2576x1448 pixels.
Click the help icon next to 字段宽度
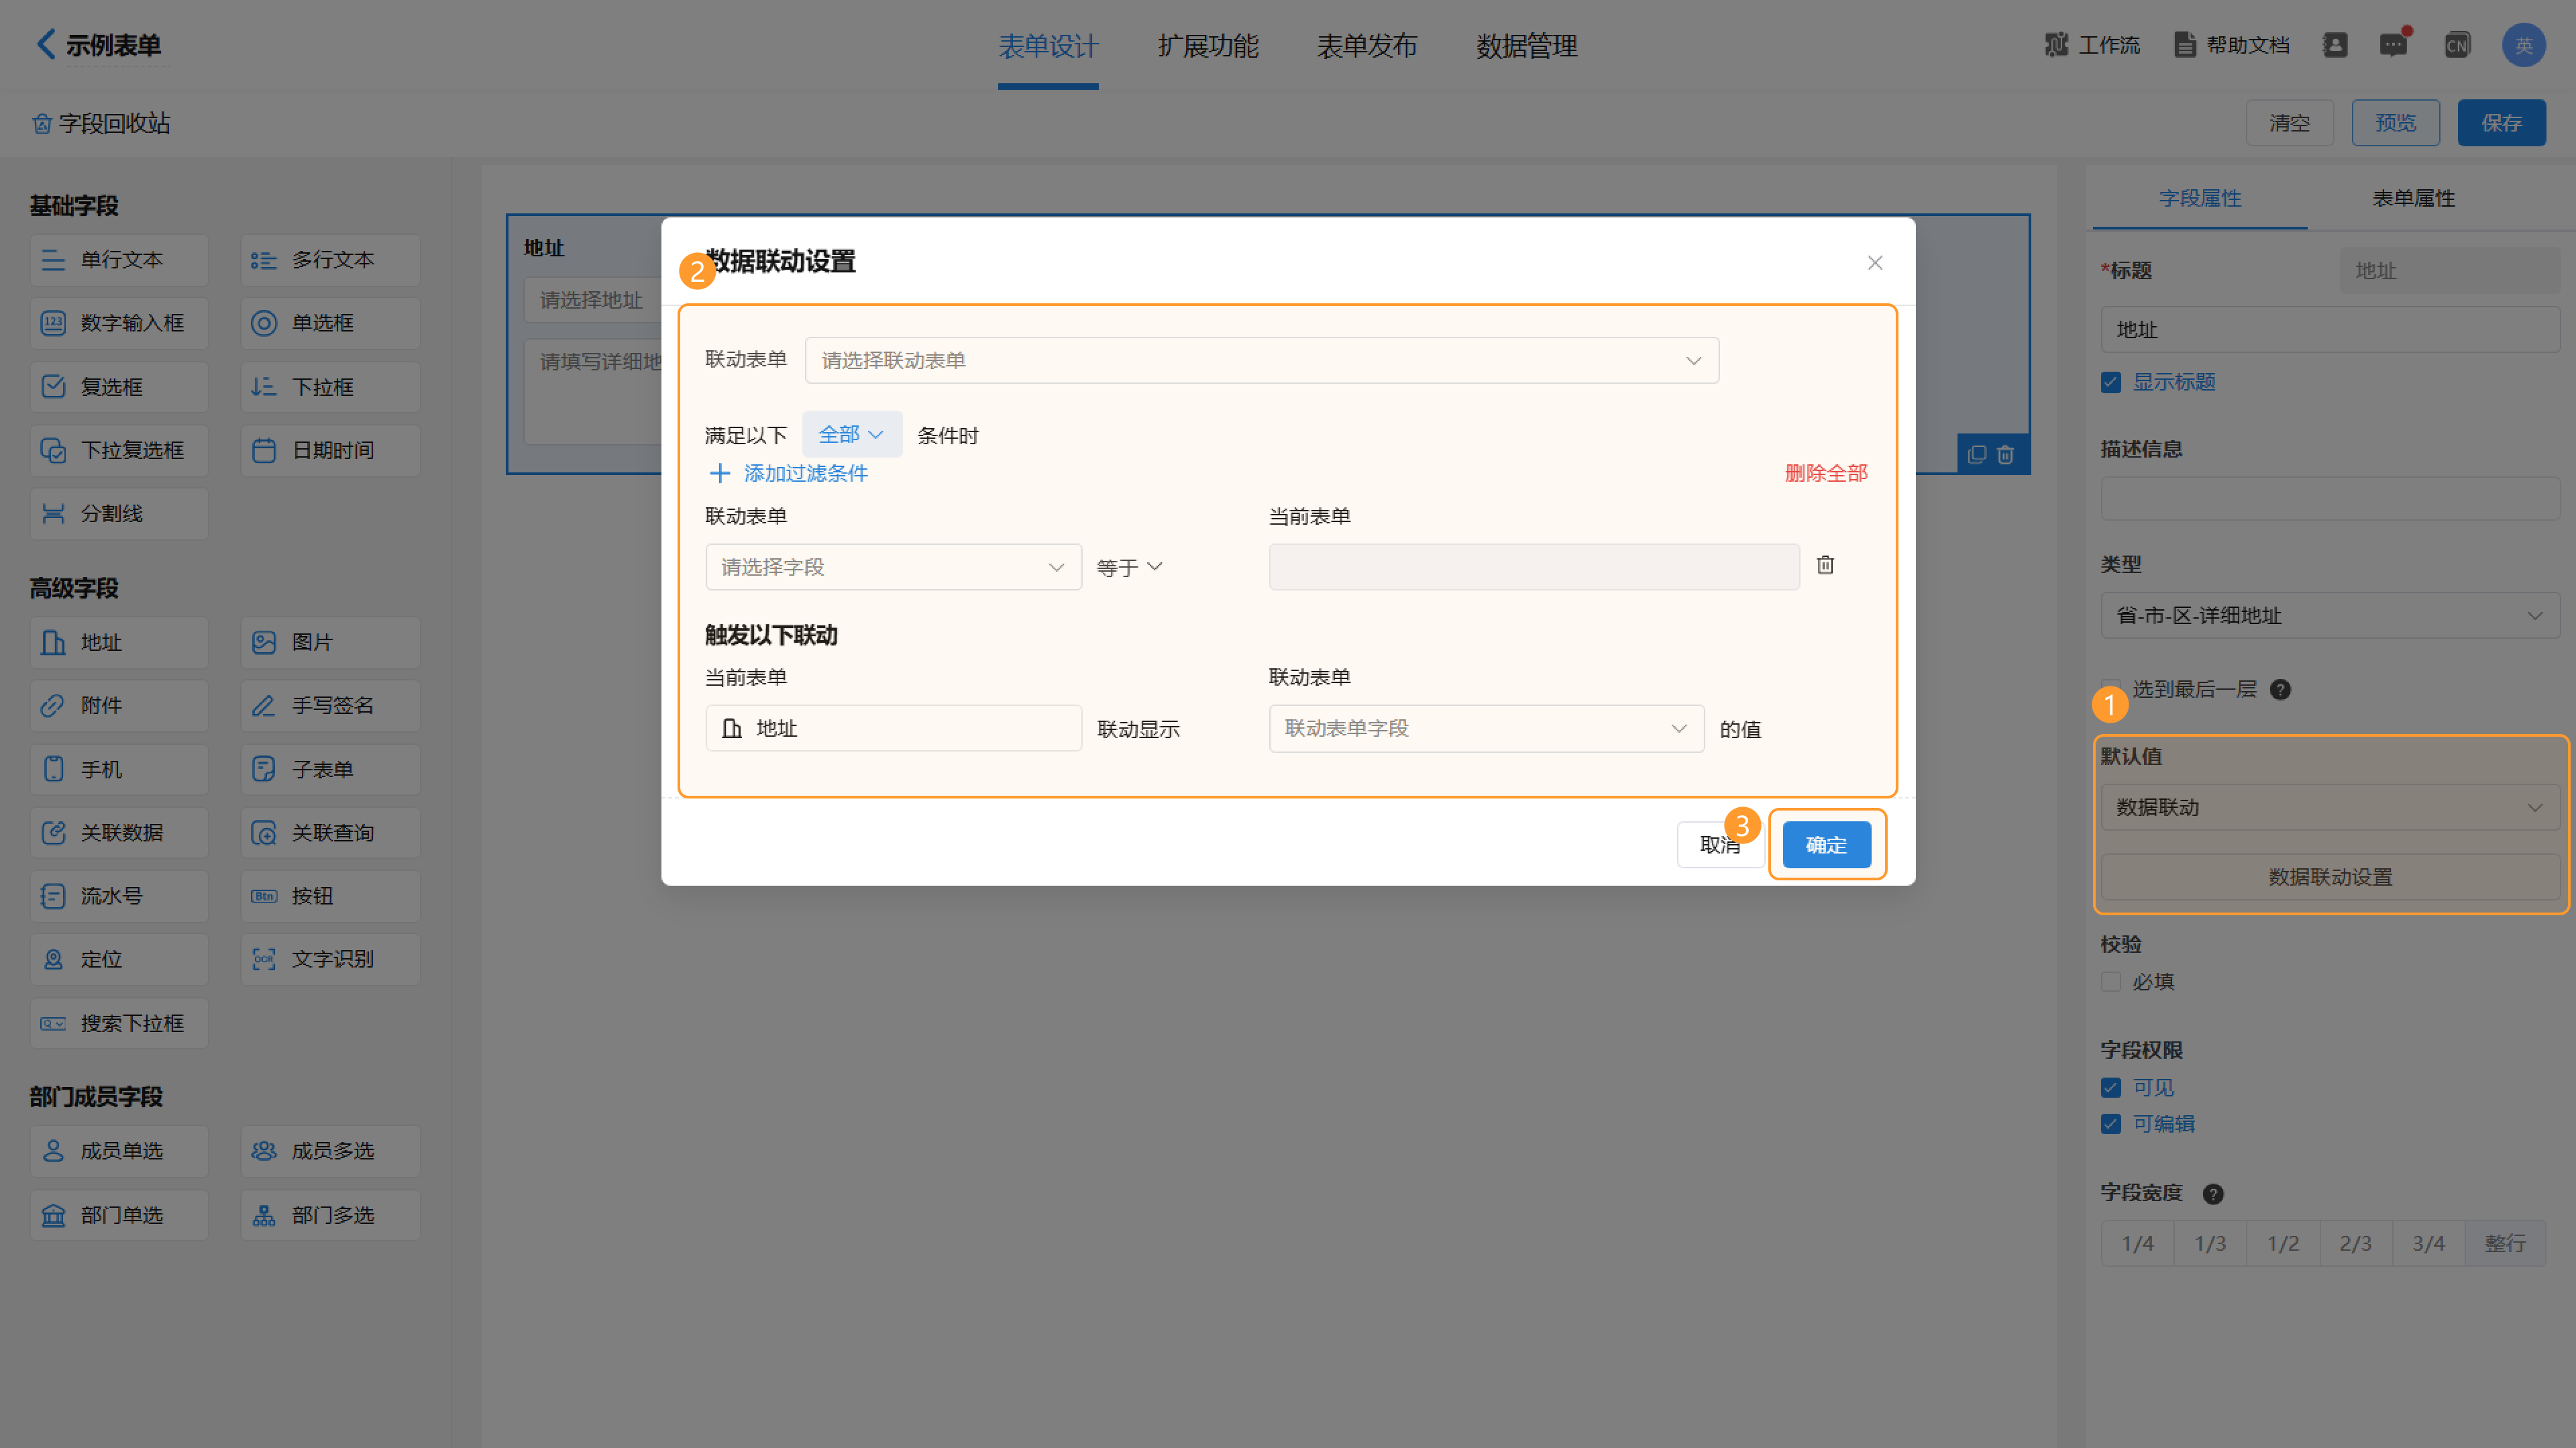click(x=2213, y=1194)
